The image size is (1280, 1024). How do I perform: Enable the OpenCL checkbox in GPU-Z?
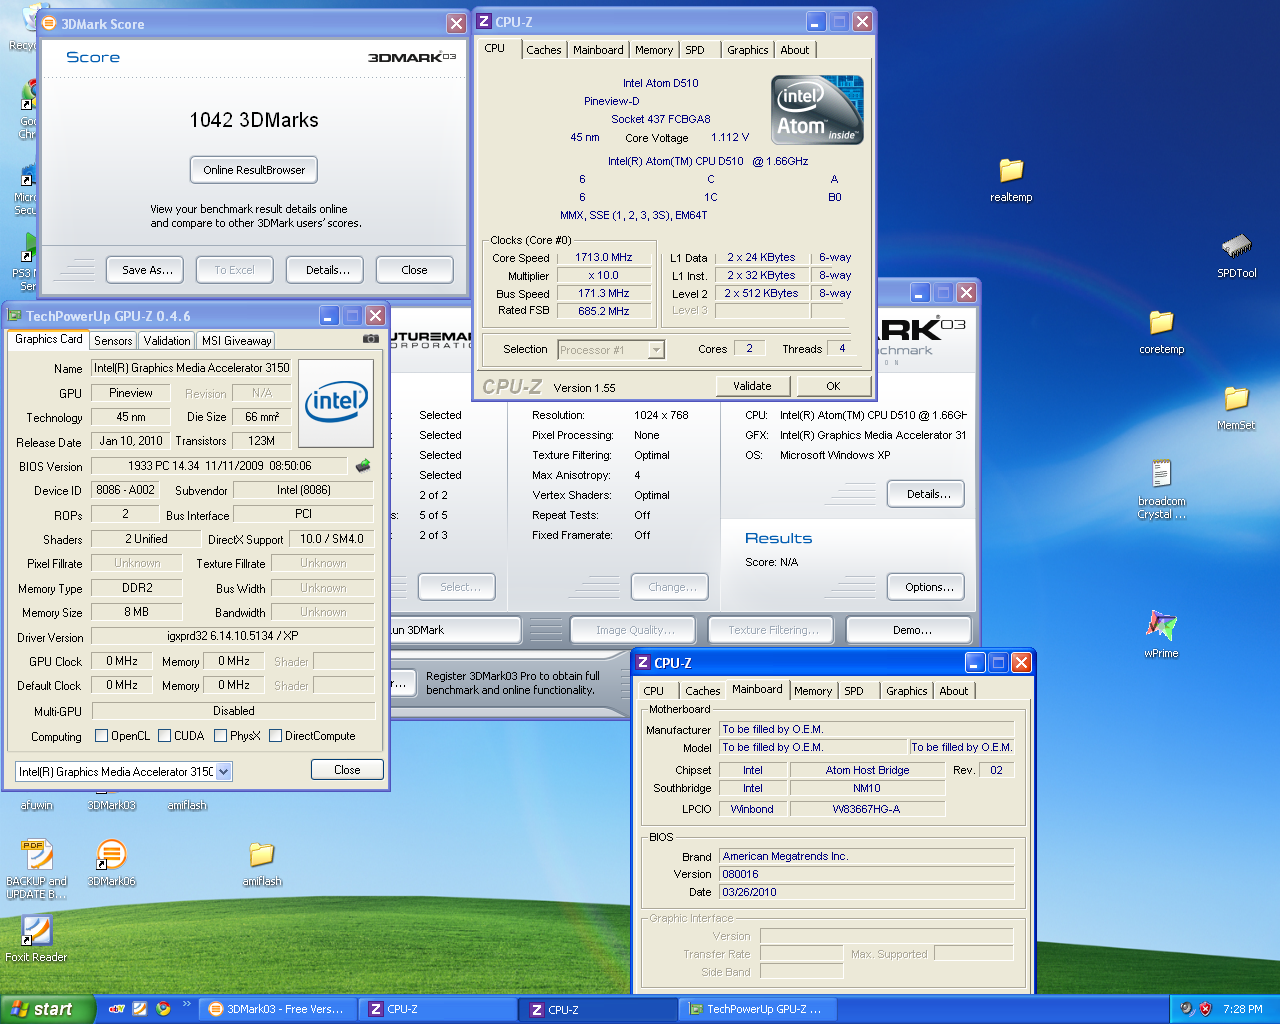[x=101, y=736]
